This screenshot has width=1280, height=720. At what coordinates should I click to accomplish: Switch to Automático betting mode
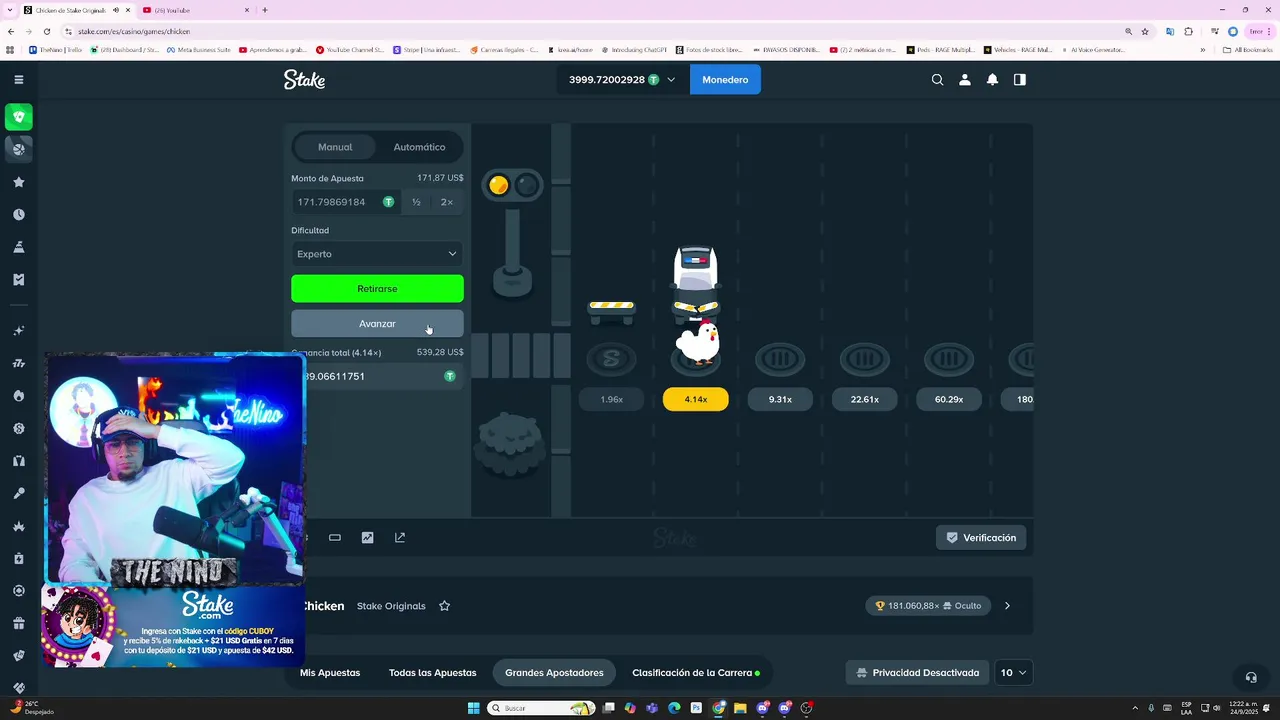click(419, 147)
